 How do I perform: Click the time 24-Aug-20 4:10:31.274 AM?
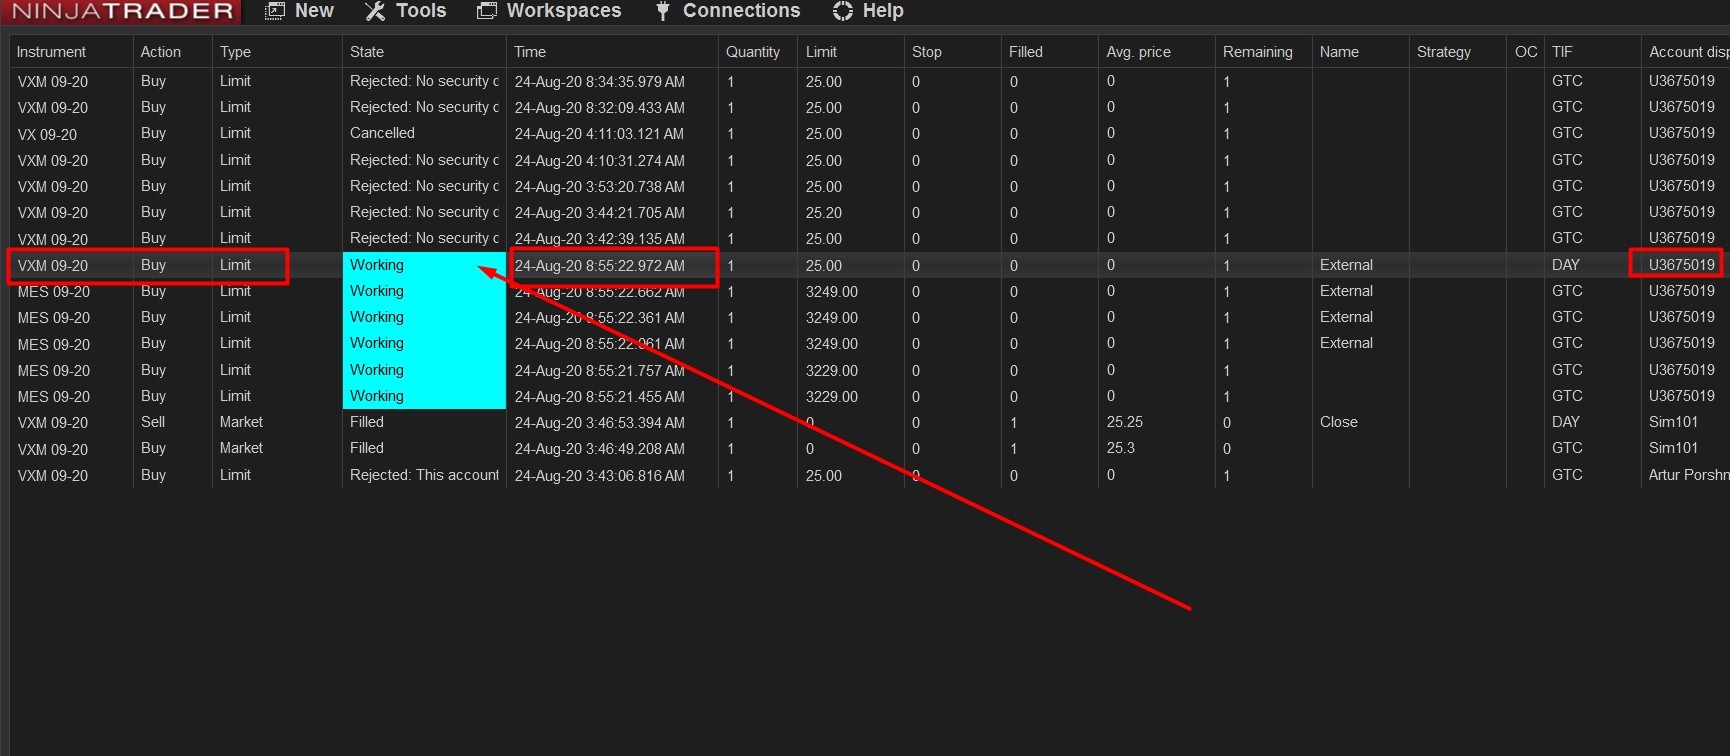600,161
